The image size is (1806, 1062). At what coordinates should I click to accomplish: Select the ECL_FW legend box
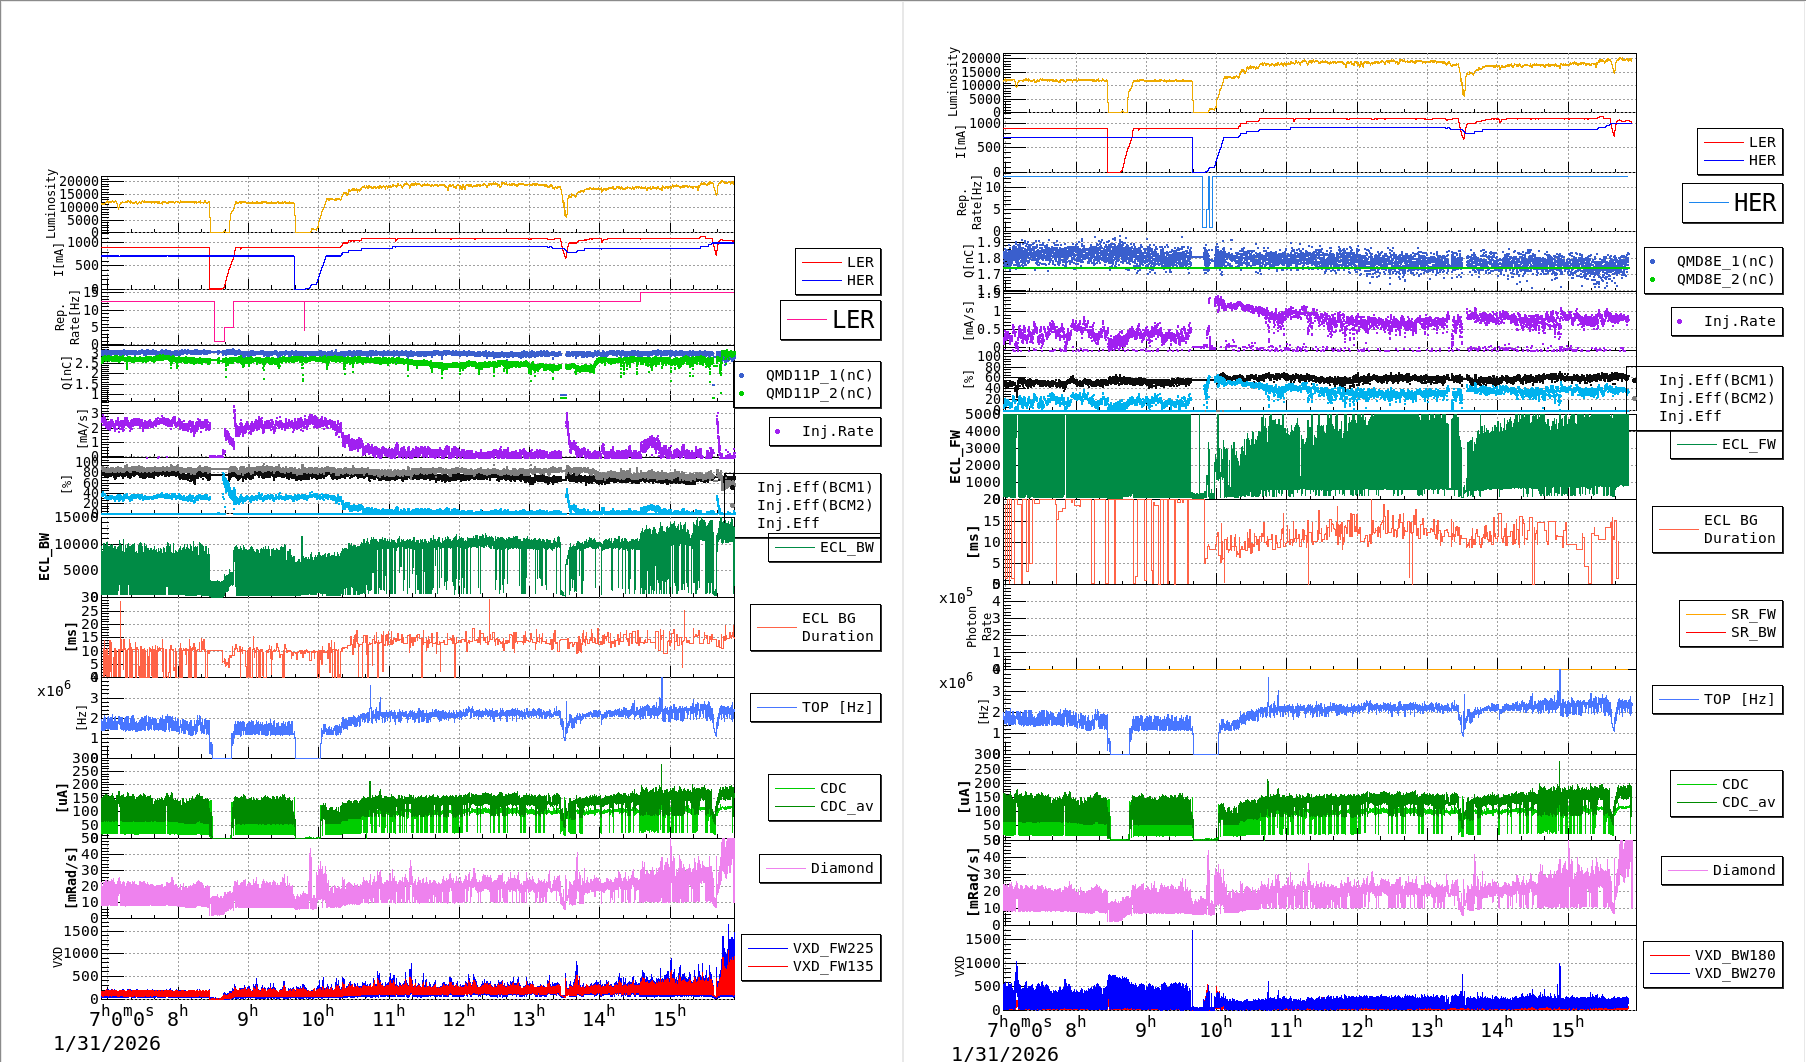click(1726, 445)
